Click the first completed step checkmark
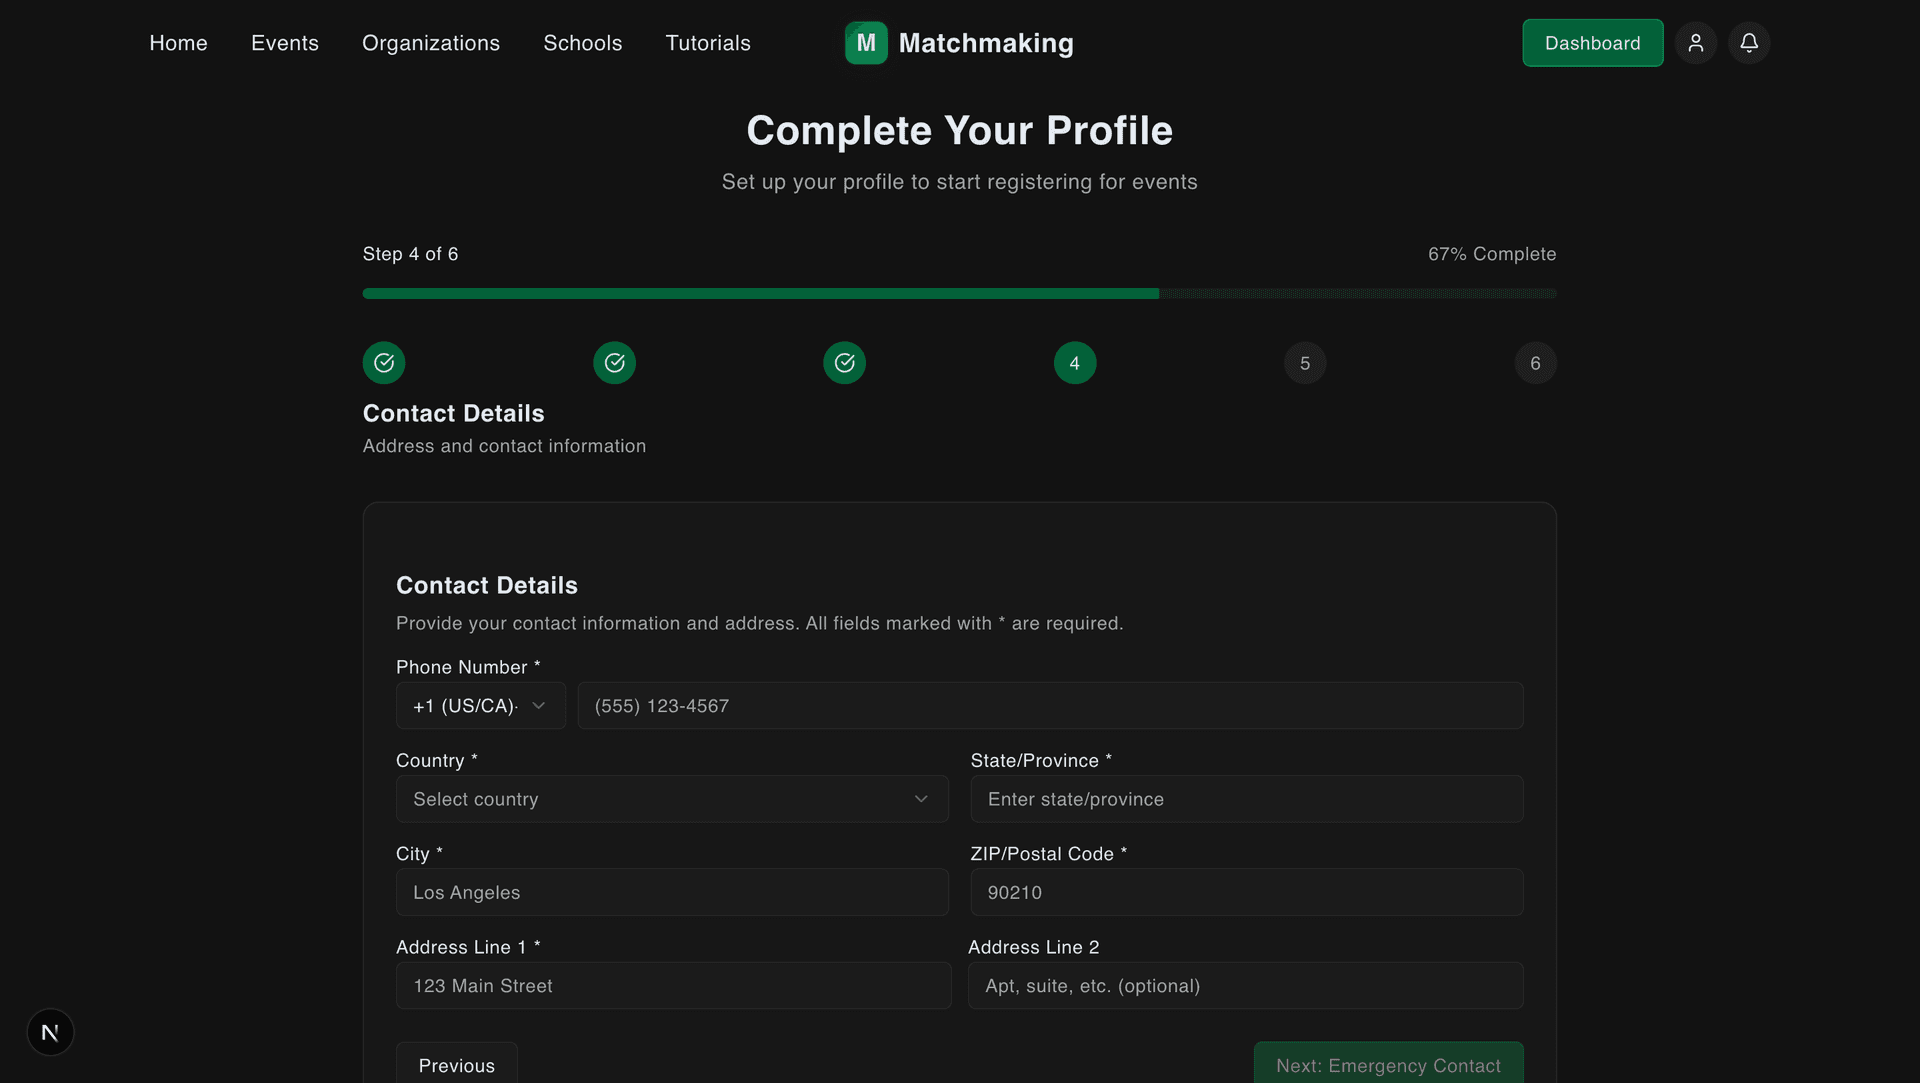This screenshot has width=1920, height=1083. 384,363
